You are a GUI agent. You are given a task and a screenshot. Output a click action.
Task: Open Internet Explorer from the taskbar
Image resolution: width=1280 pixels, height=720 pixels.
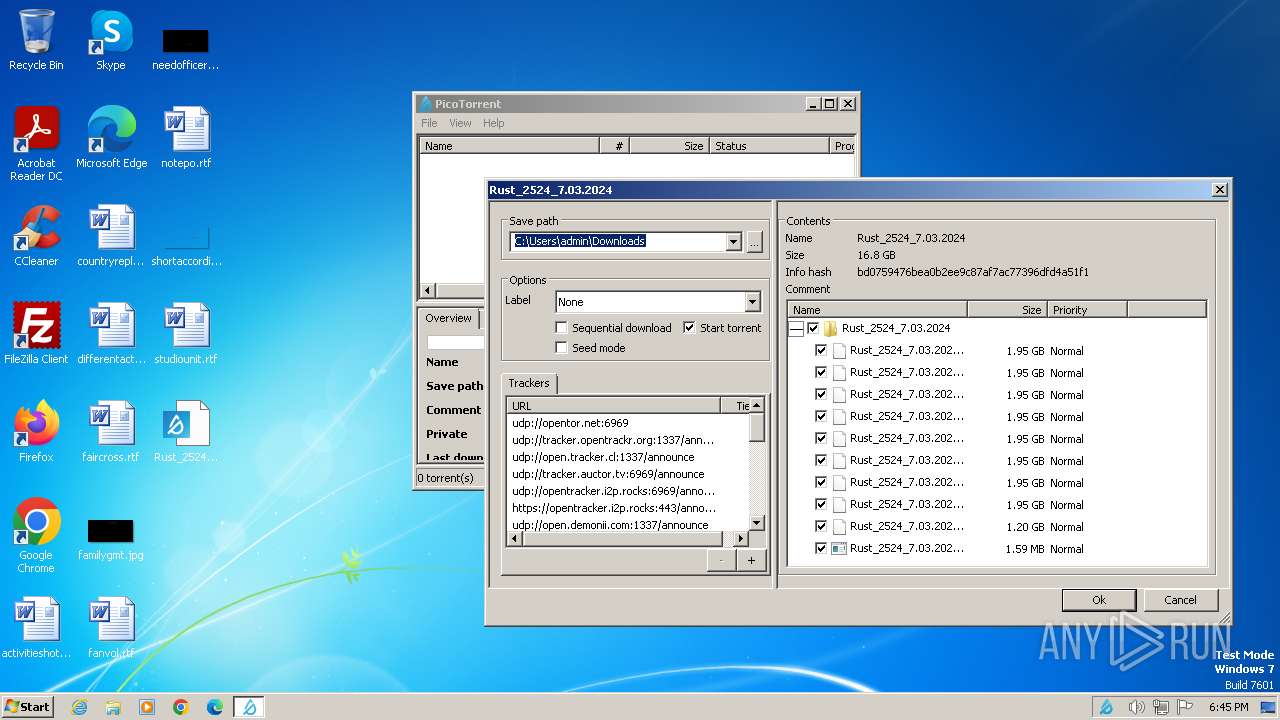[x=79, y=707]
